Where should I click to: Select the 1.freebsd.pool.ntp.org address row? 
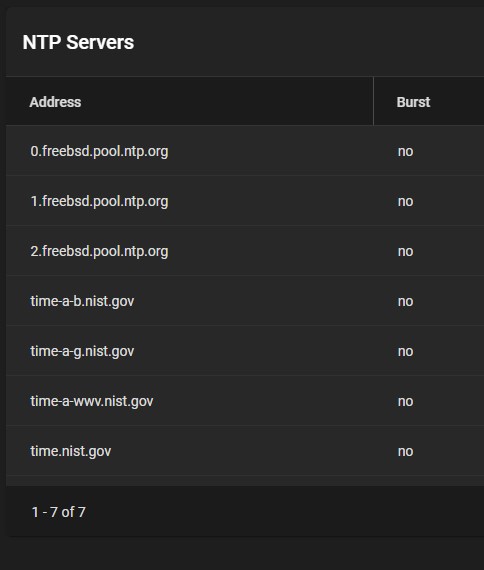(245, 201)
